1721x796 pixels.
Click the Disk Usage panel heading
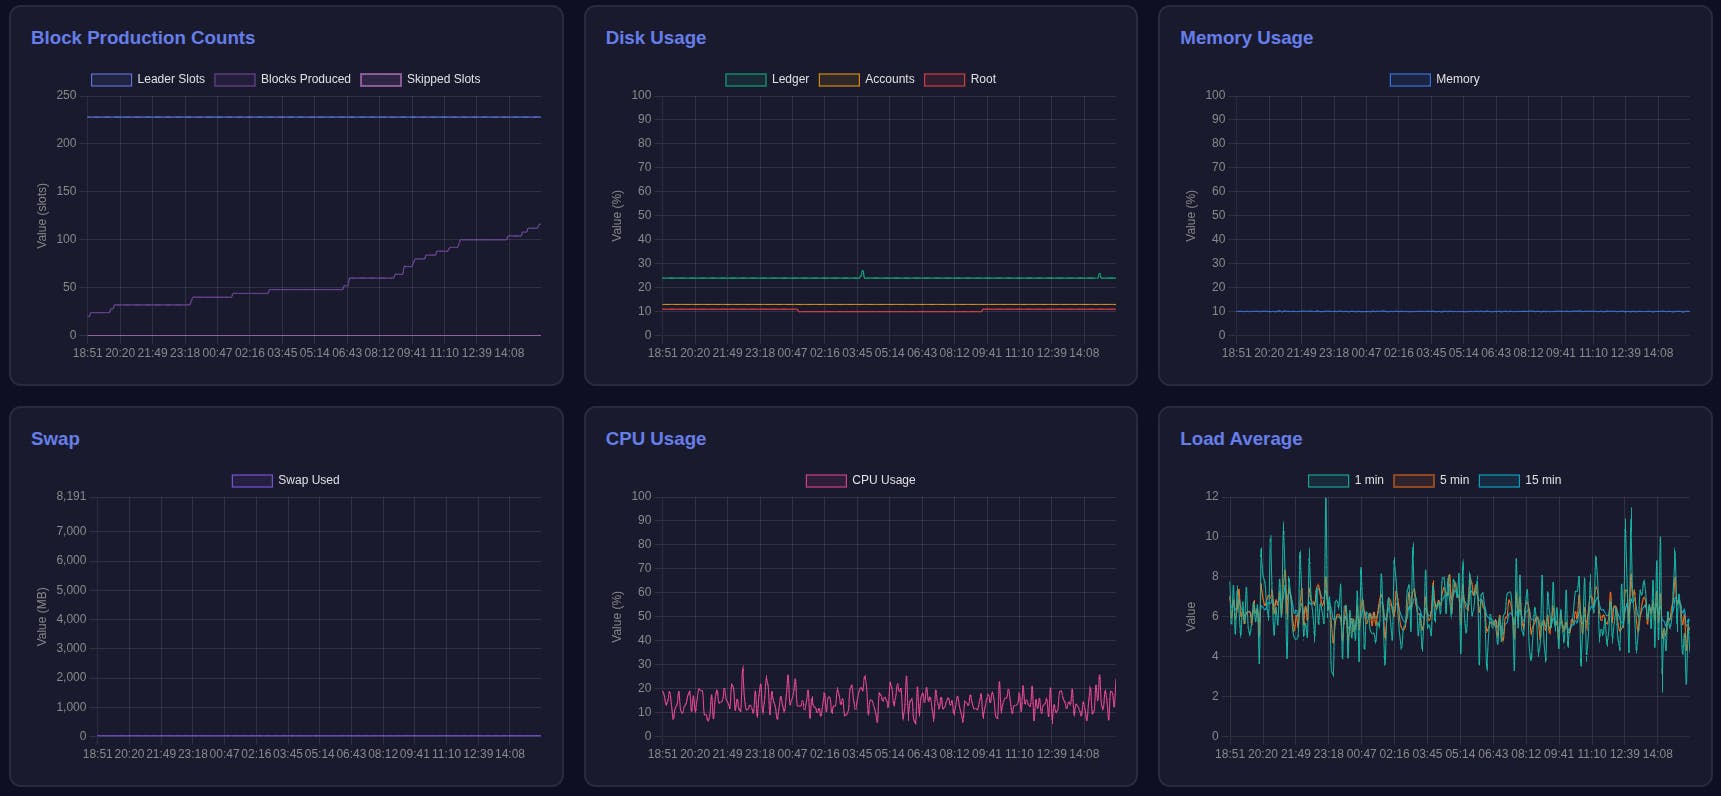point(656,38)
